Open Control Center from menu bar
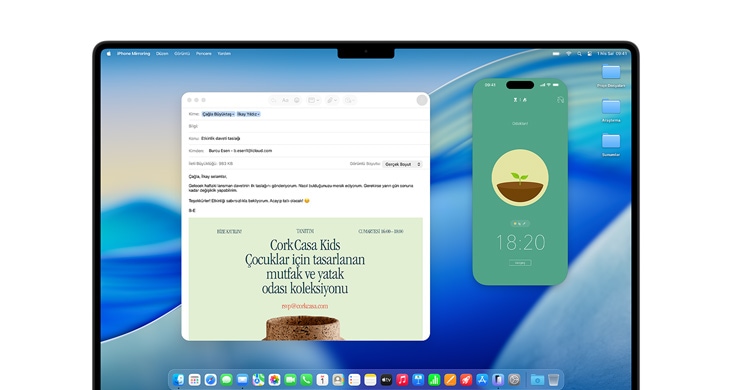The width and height of the screenshot is (732, 390). point(589,54)
